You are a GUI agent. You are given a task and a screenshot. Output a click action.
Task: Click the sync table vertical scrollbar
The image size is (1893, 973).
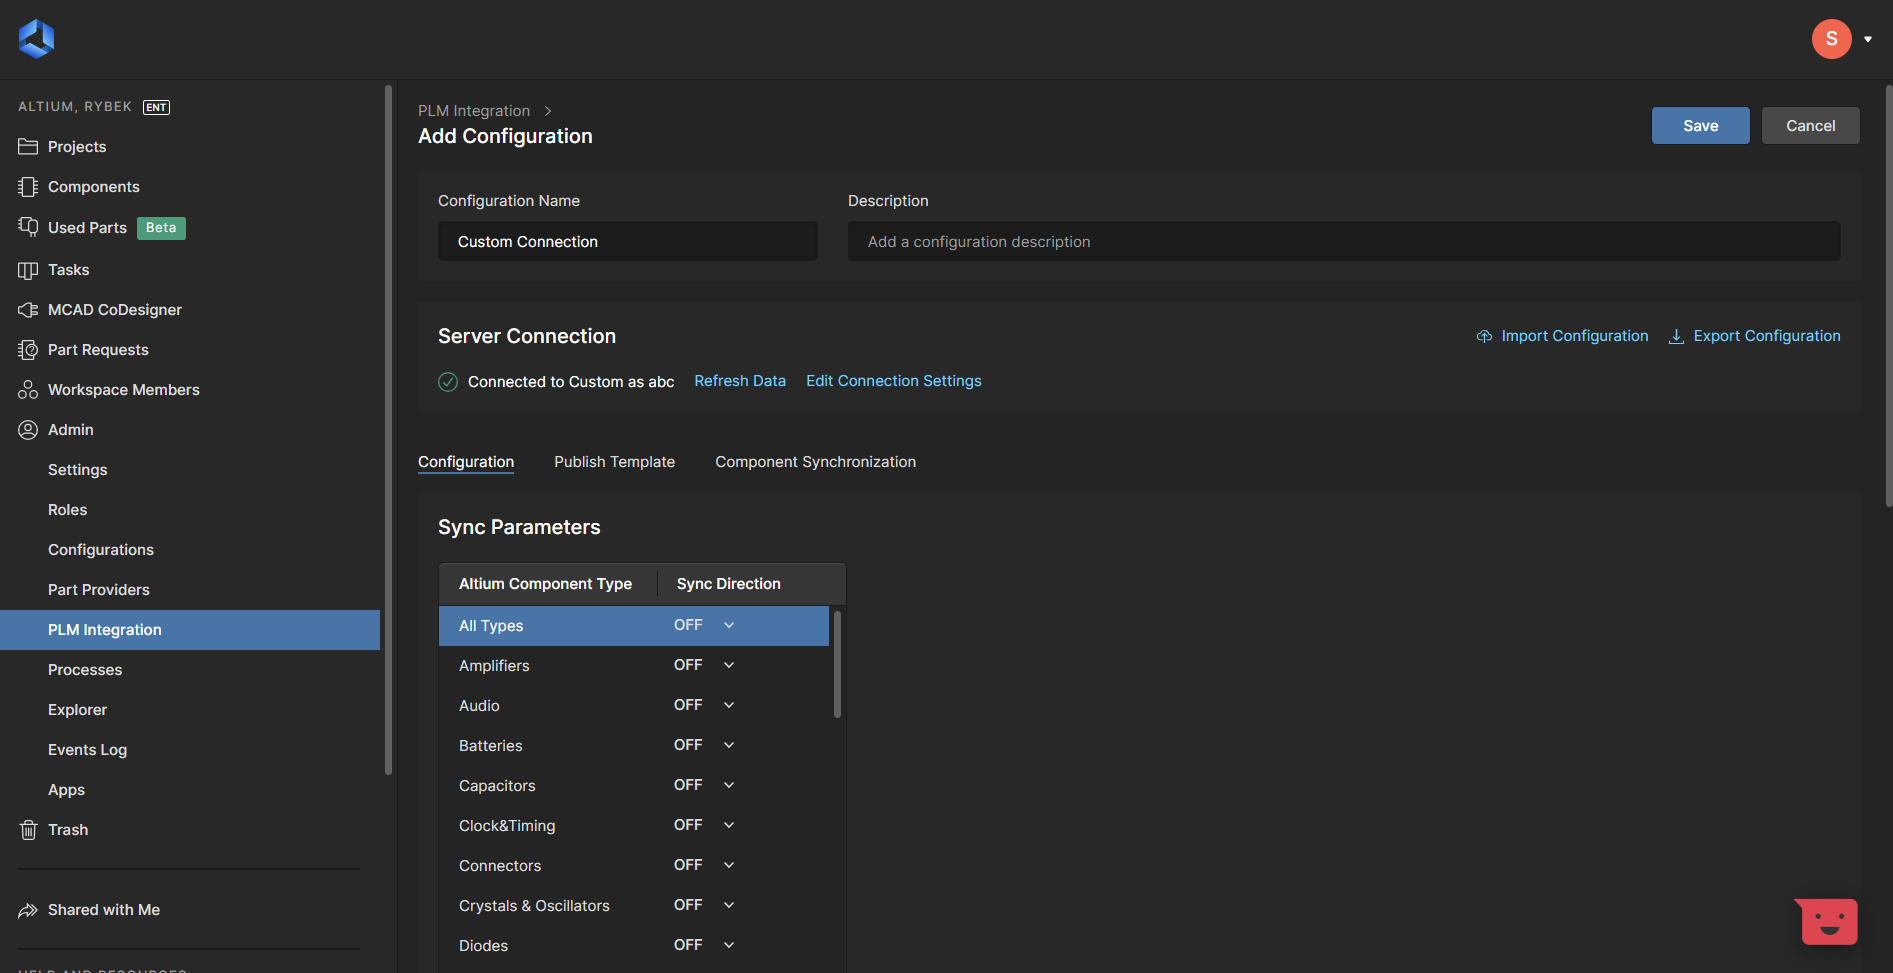837,664
